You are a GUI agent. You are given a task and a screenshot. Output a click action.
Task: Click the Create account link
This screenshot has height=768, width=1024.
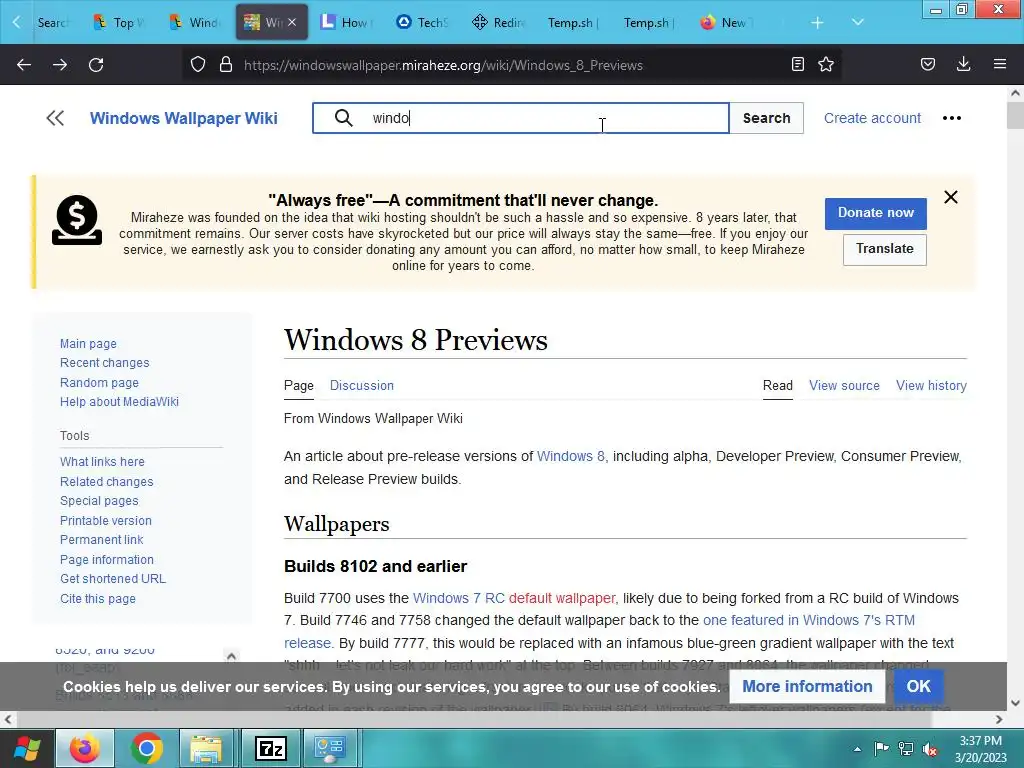pyautogui.click(x=872, y=118)
